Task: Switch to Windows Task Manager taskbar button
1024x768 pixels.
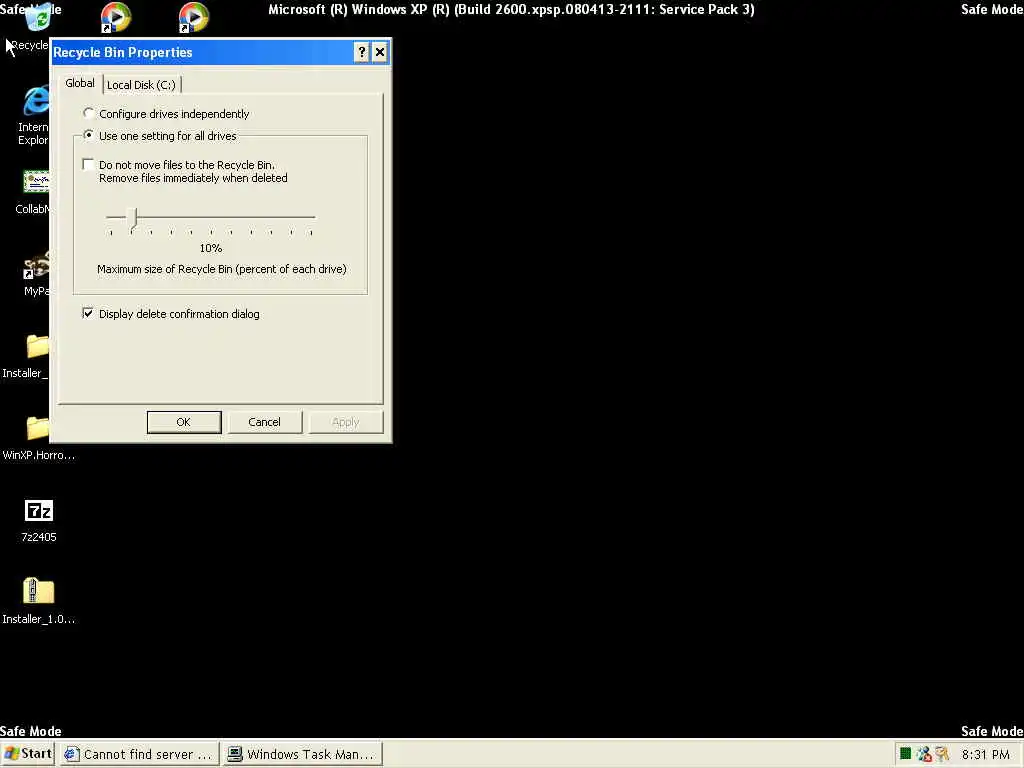Action: coord(302,754)
